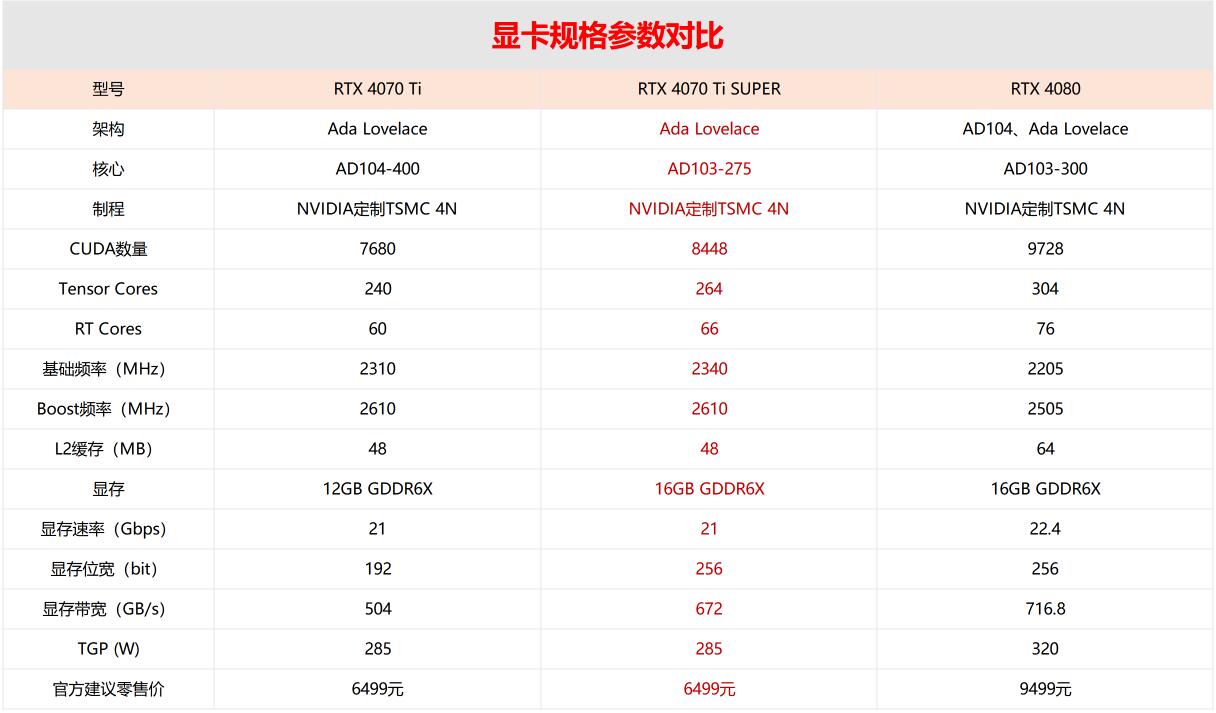Click the RT Cores row label
The height and width of the screenshot is (713, 1216).
pyautogui.click(x=106, y=329)
